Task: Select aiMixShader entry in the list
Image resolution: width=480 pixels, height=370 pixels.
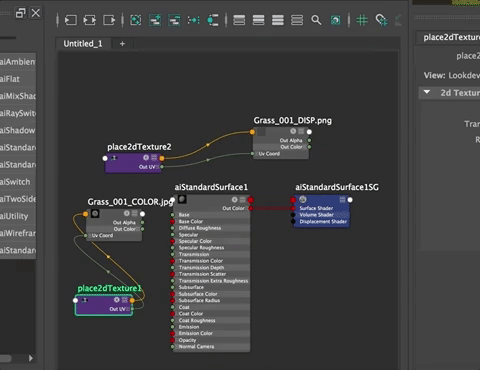Action: 18,96
